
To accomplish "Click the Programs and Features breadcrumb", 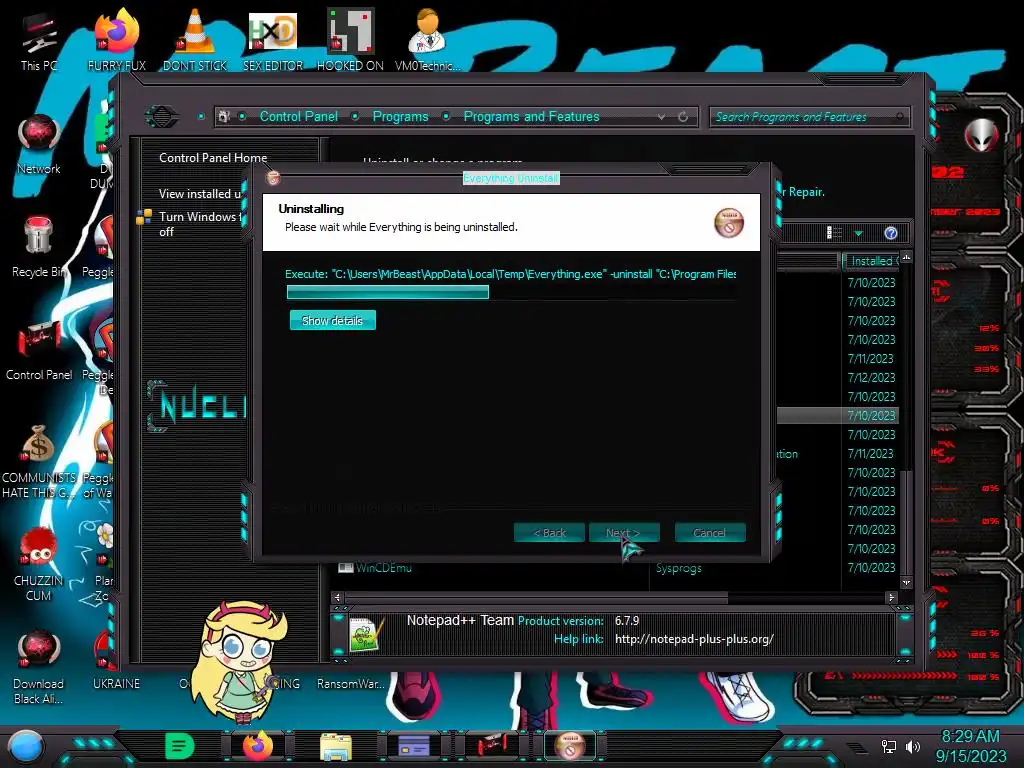I will pyautogui.click(x=531, y=116).
